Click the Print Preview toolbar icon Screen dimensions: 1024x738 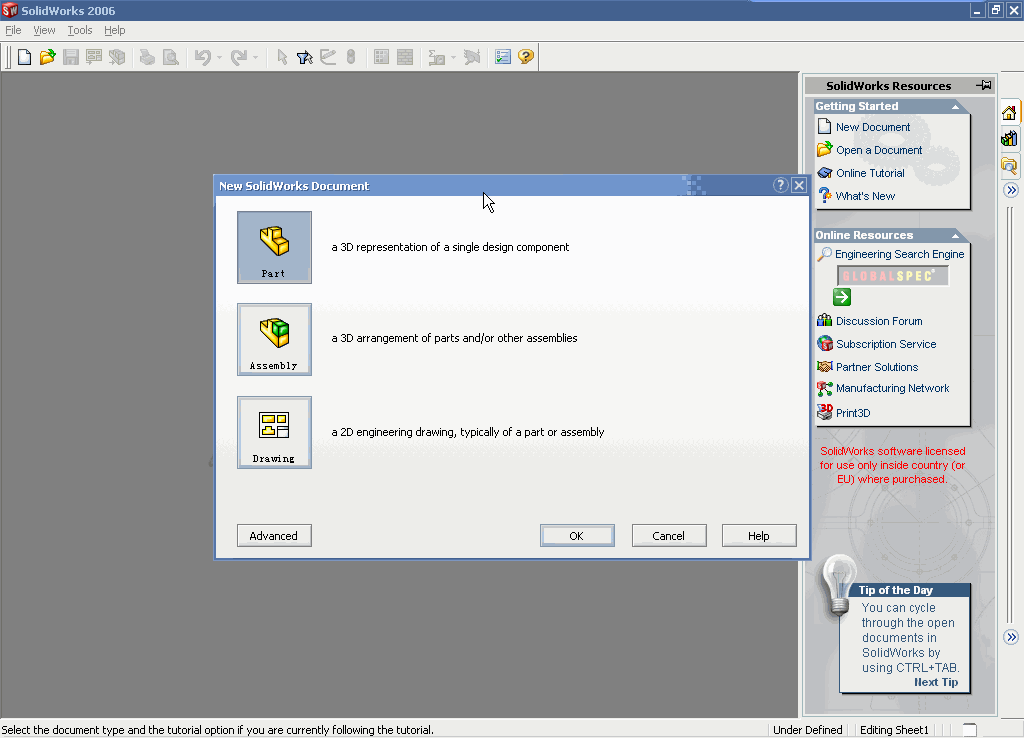tap(170, 57)
